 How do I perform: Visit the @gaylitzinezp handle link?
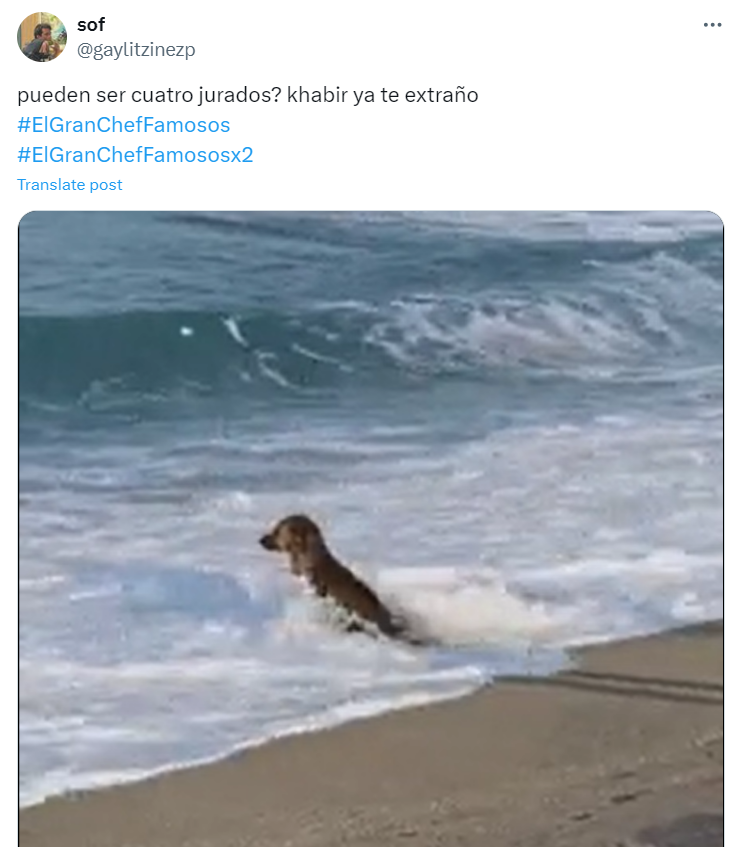136,50
